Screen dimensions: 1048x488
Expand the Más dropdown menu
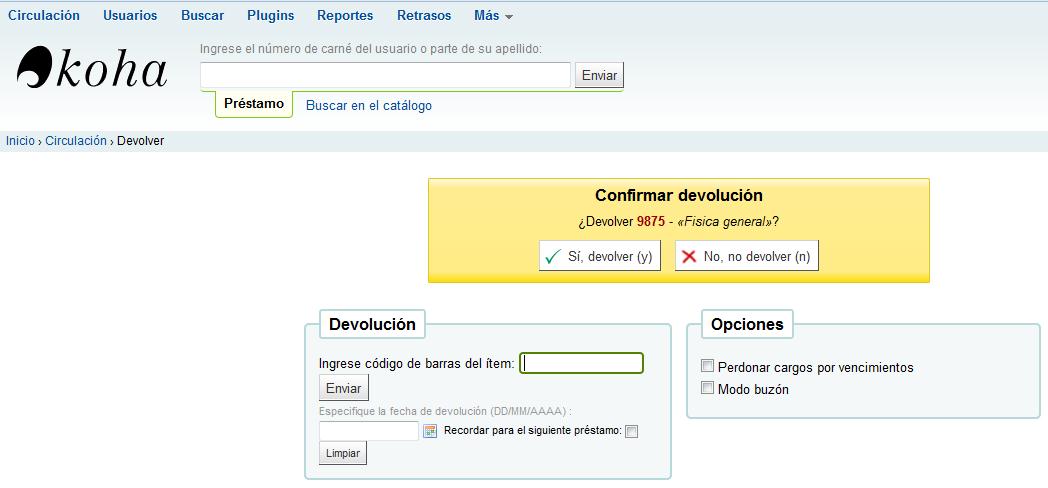point(493,16)
